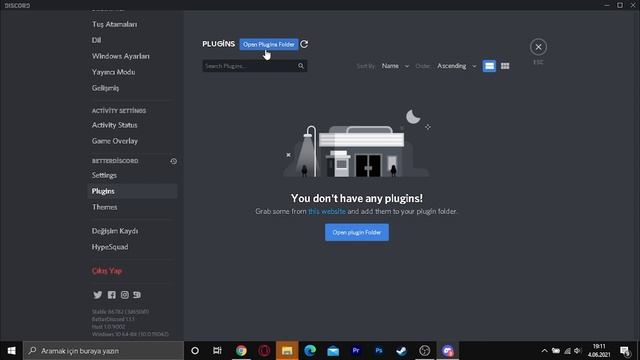Click the Open plugin Folder button below message
640x360 pixels.
[x=357, y=232]
